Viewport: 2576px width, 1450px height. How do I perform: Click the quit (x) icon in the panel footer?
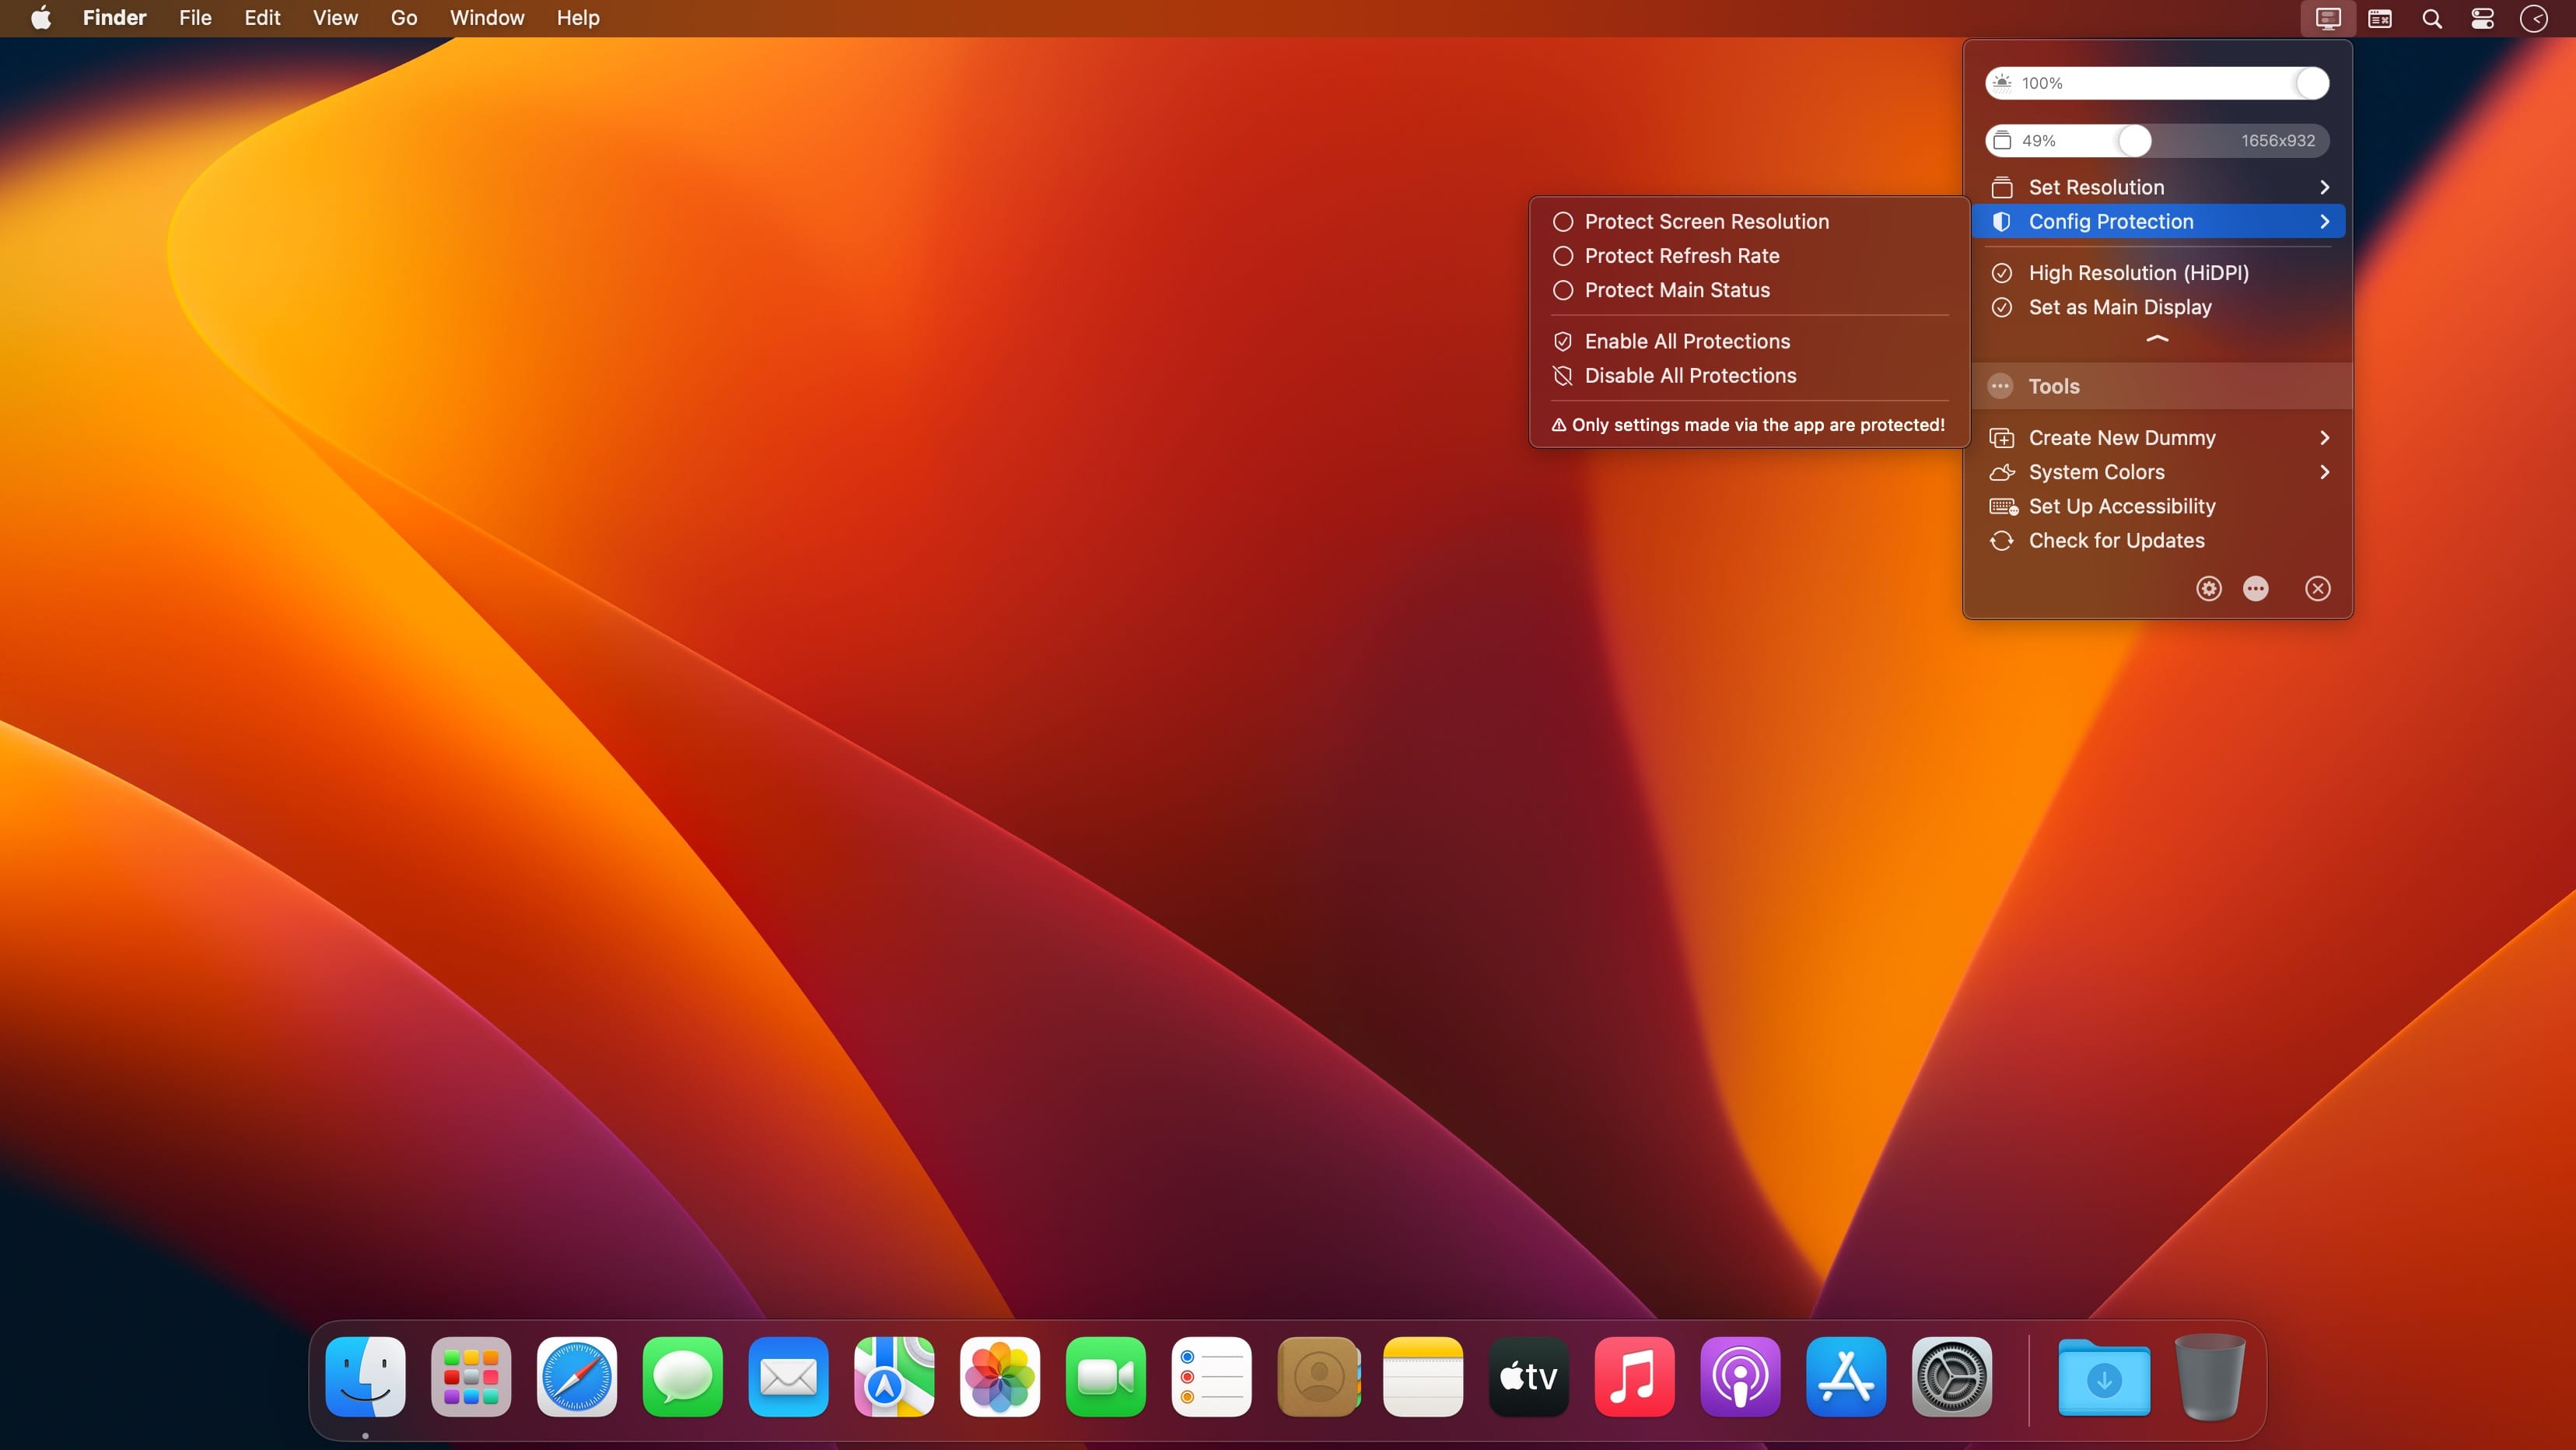pos(2317,588)
